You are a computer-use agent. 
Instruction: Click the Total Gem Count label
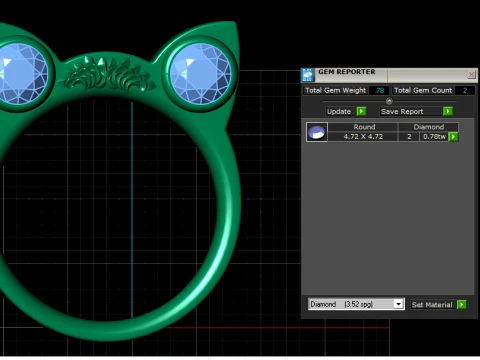423,90
